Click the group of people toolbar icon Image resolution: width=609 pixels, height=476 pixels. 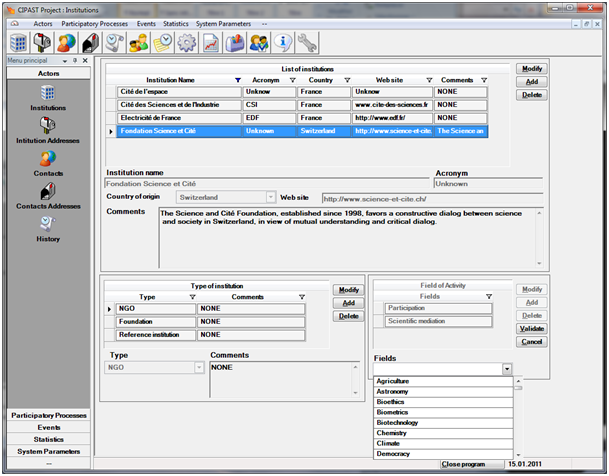pos(139,42)
